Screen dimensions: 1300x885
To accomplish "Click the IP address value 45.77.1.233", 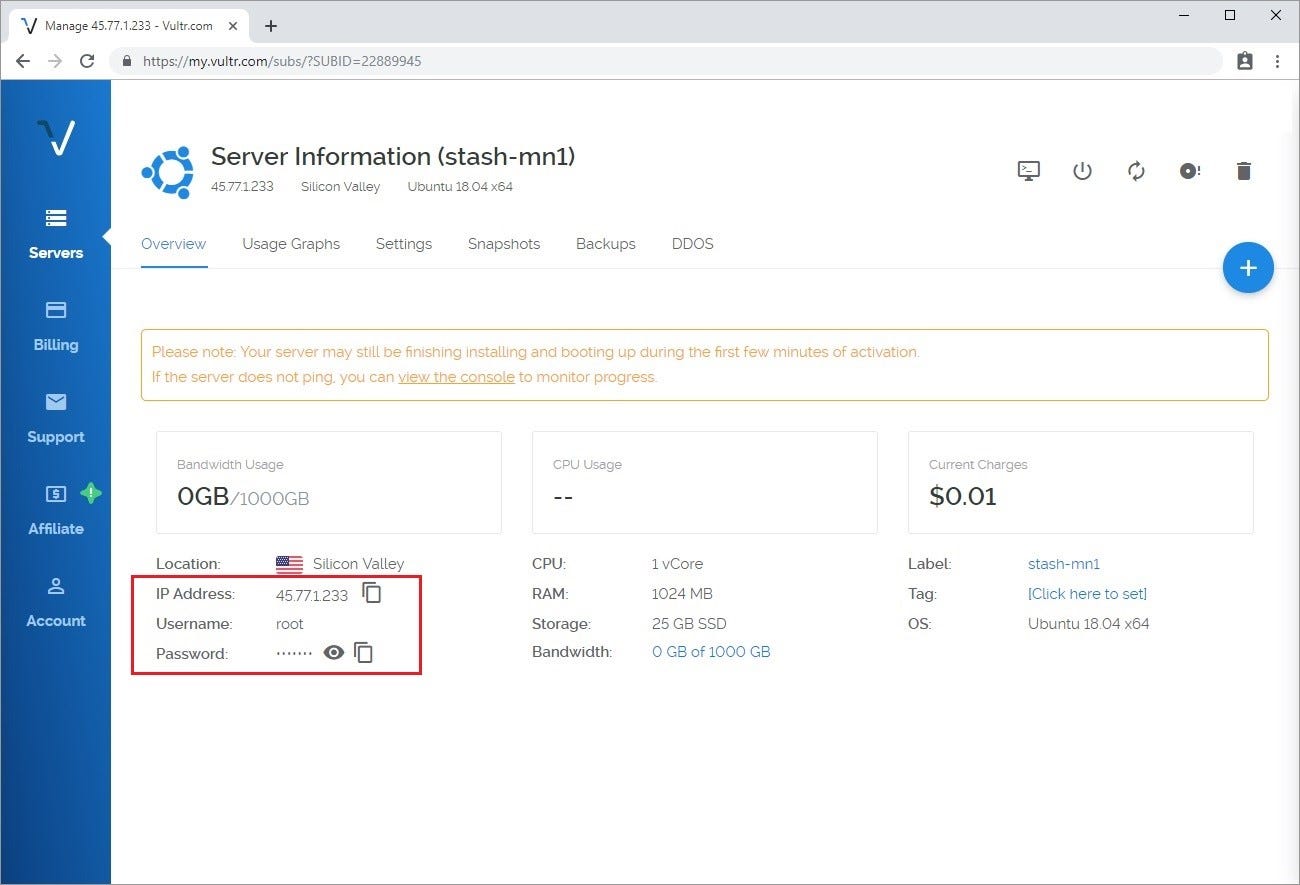I will pos(312,595).
